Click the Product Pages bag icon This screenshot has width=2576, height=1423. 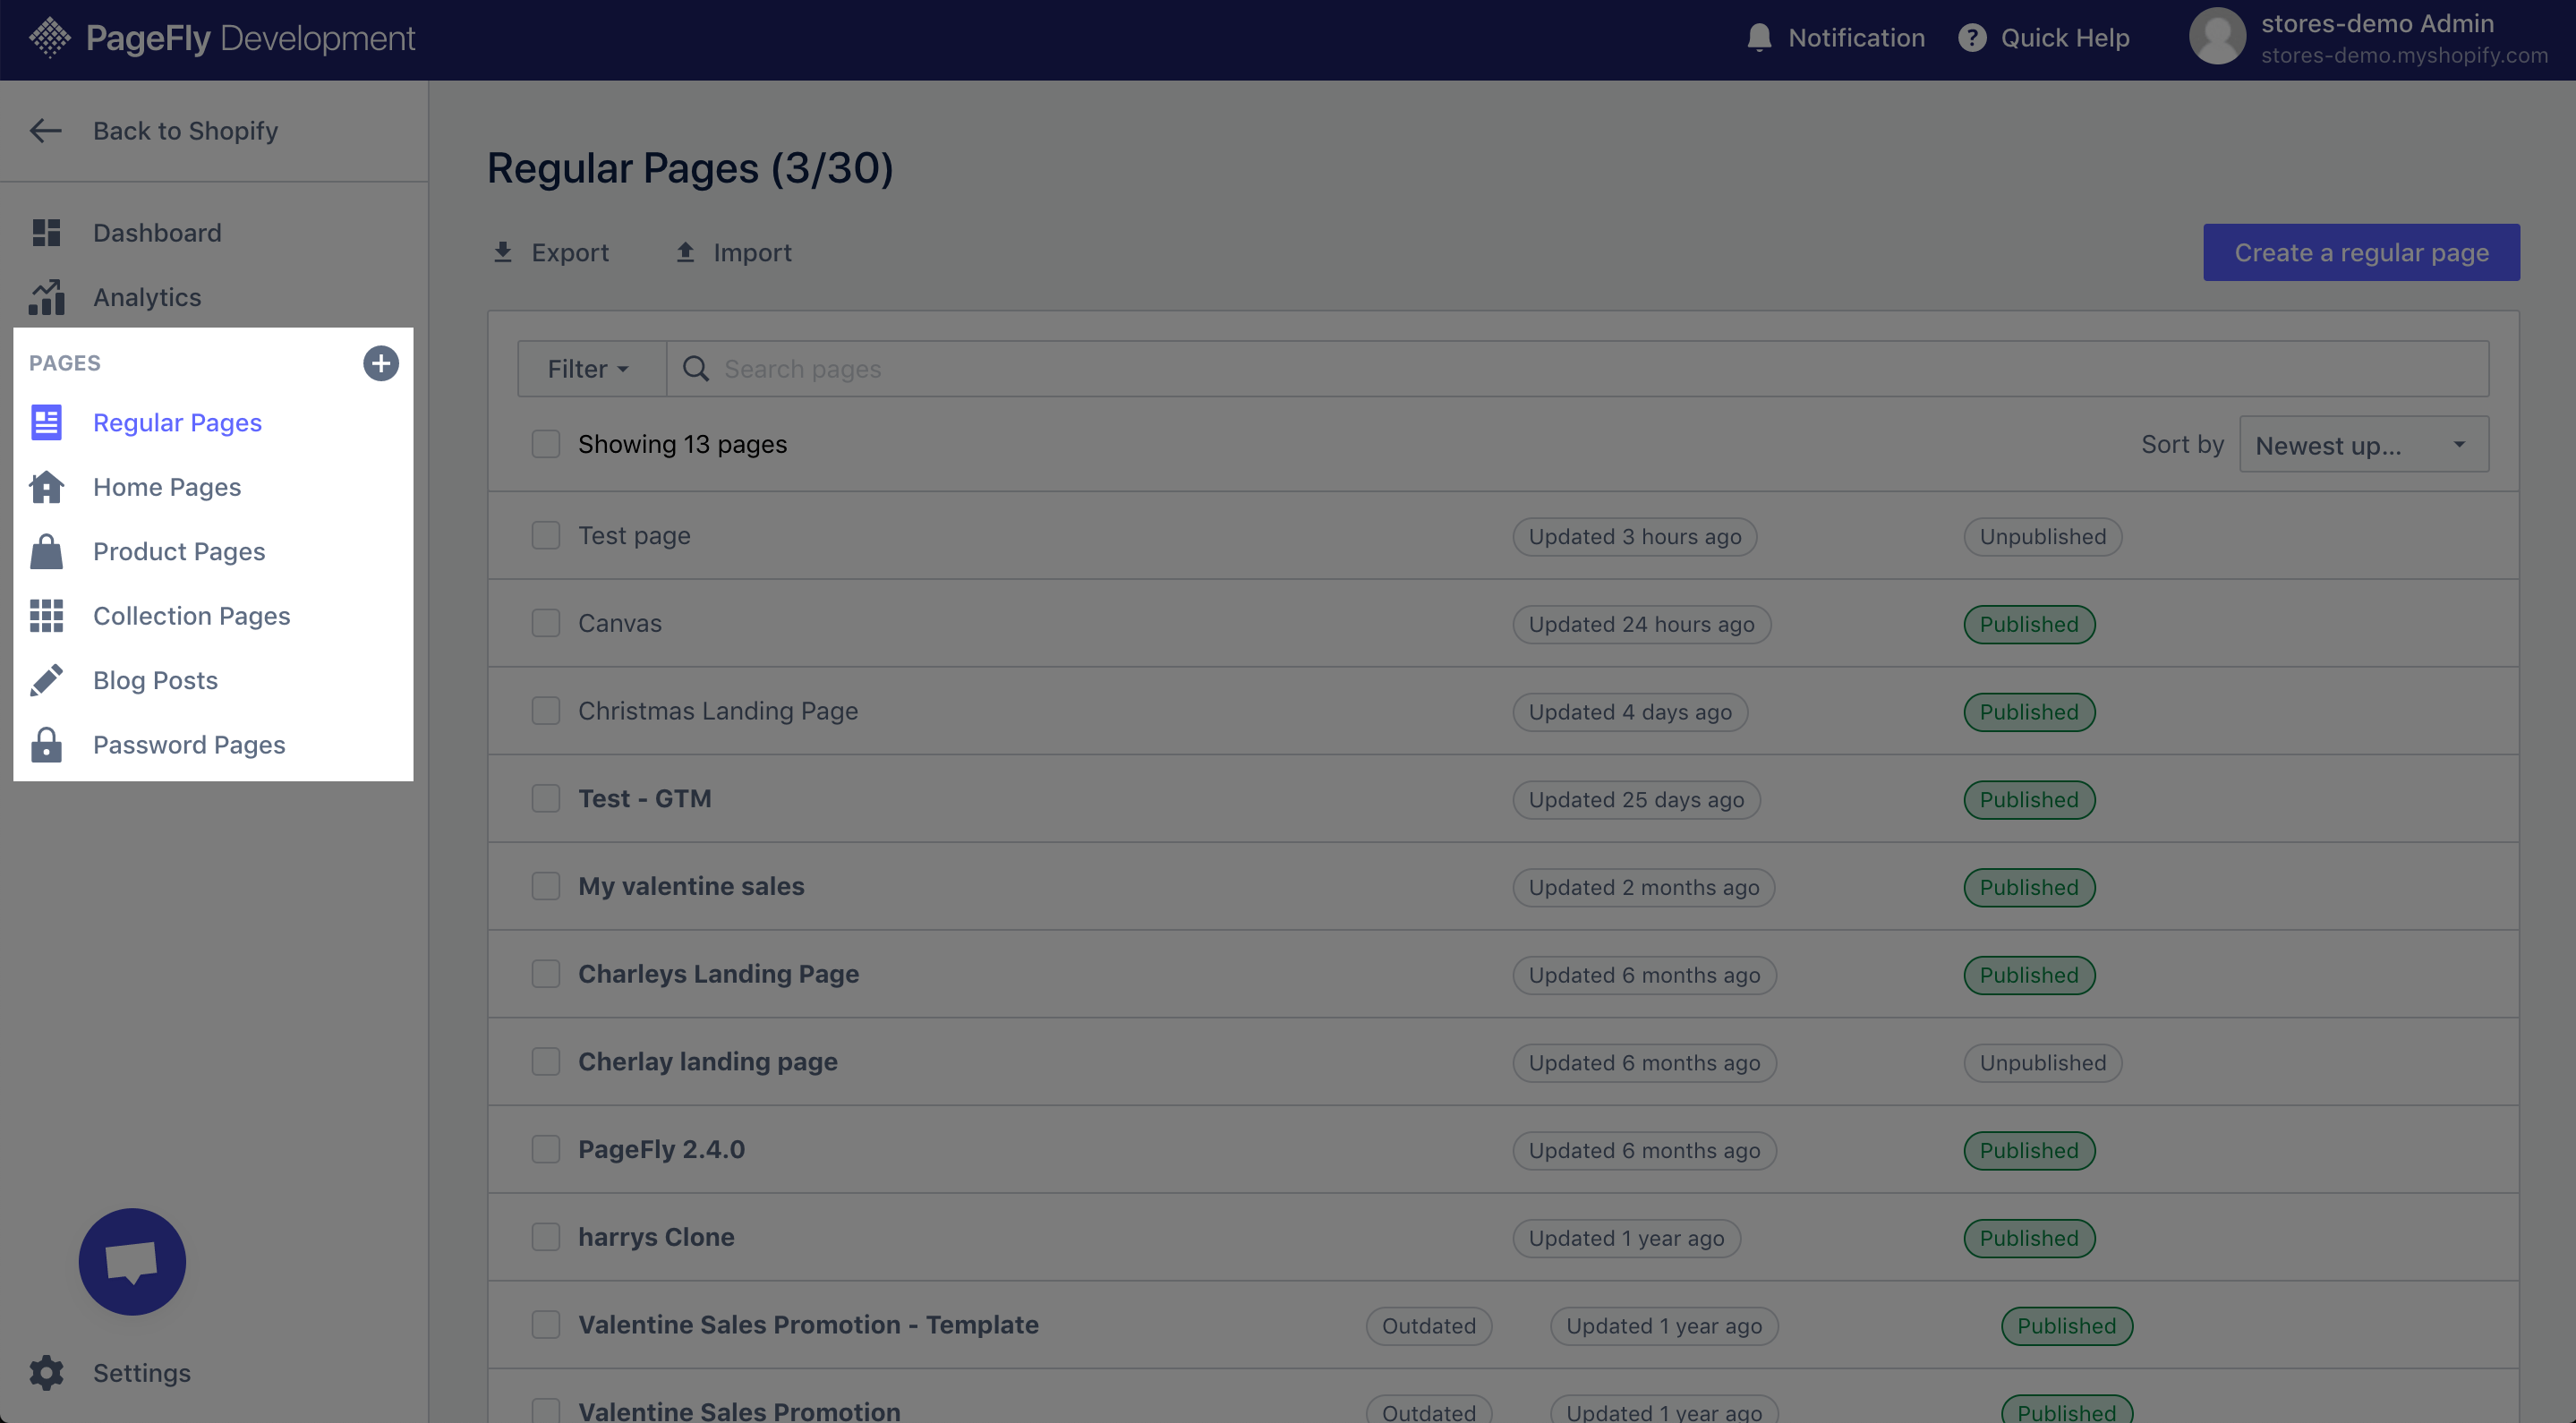(46, 551)
